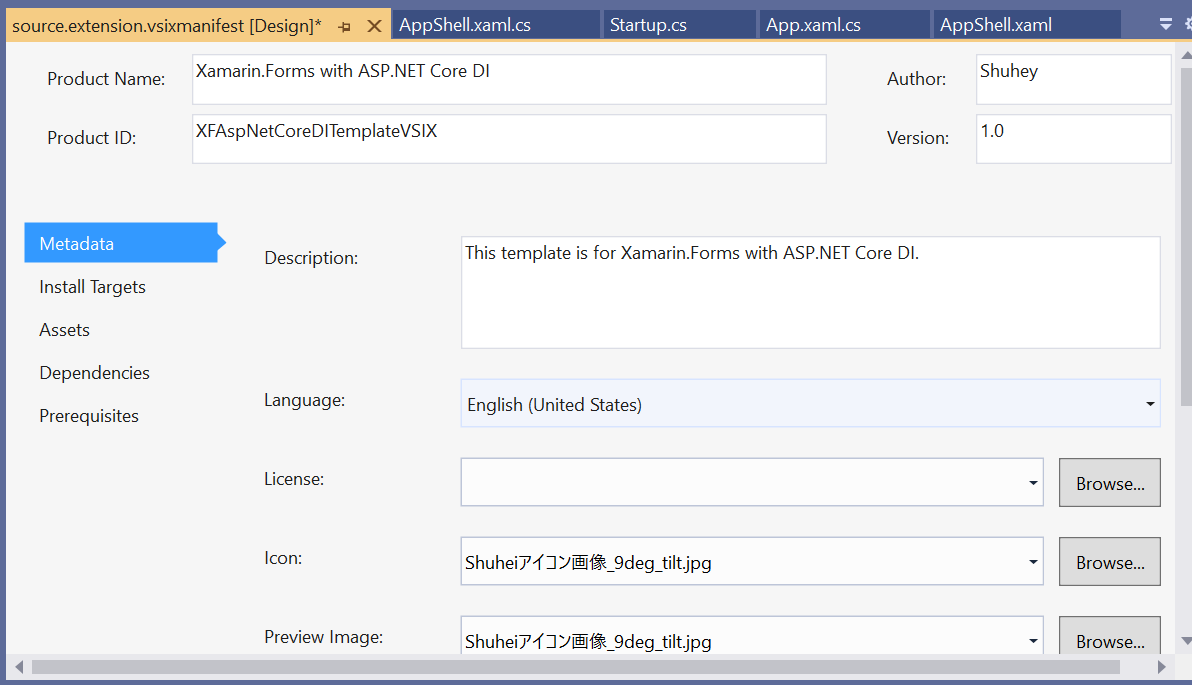
Task: Switch to the Startup.cs tab
Action: [x=648, y=25]
